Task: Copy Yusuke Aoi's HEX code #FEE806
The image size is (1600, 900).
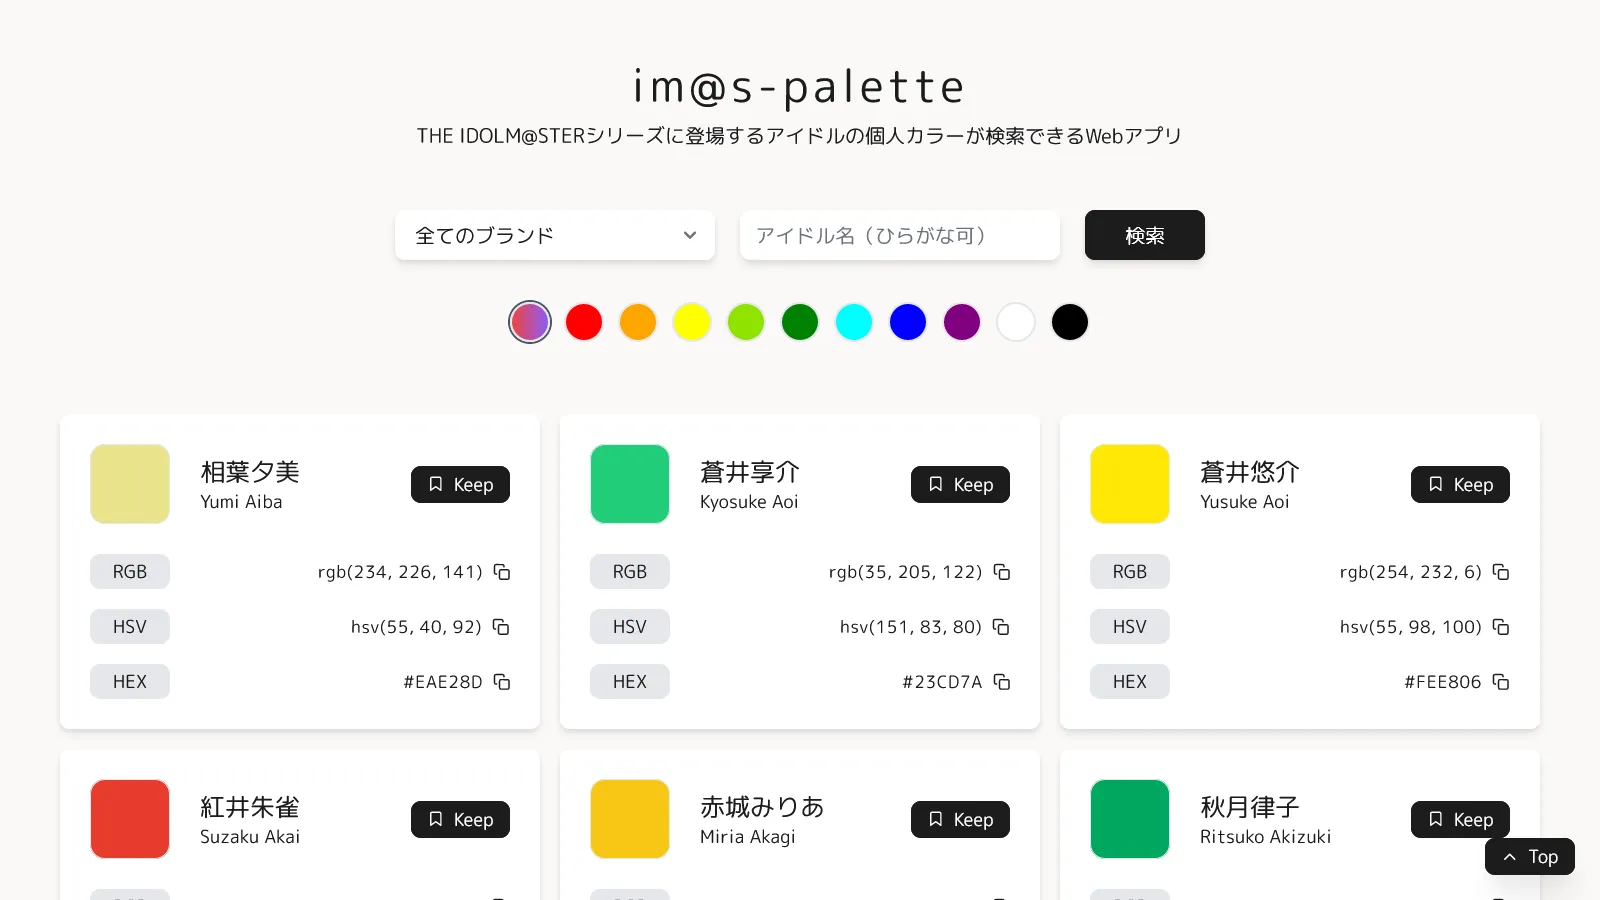Action: [x=1501, y=681]
